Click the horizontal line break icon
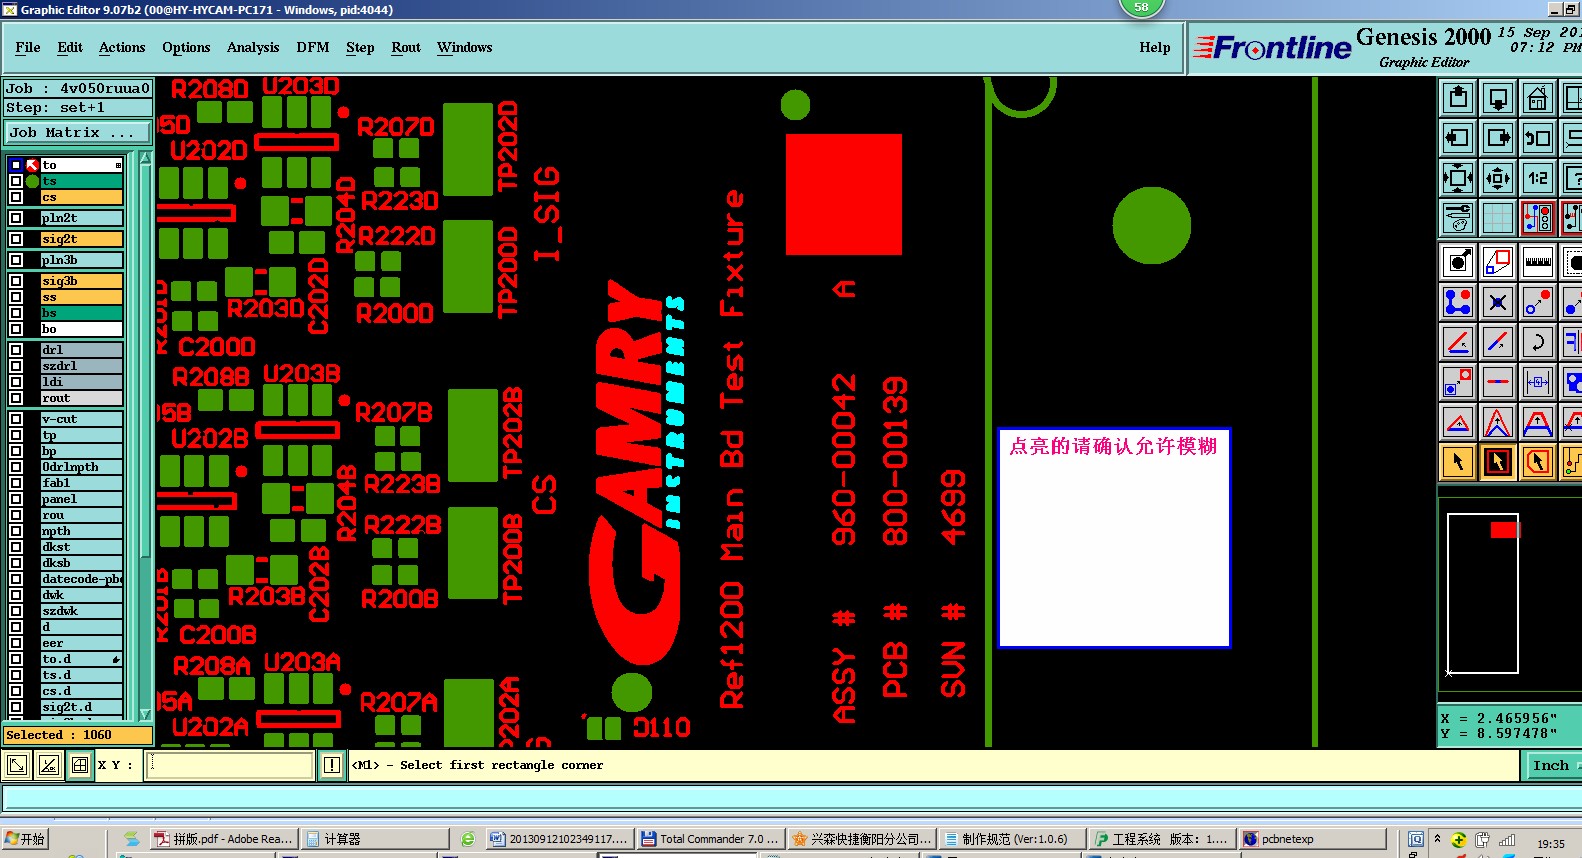This screenshot has height=858, width=1582. point(1498,381)
